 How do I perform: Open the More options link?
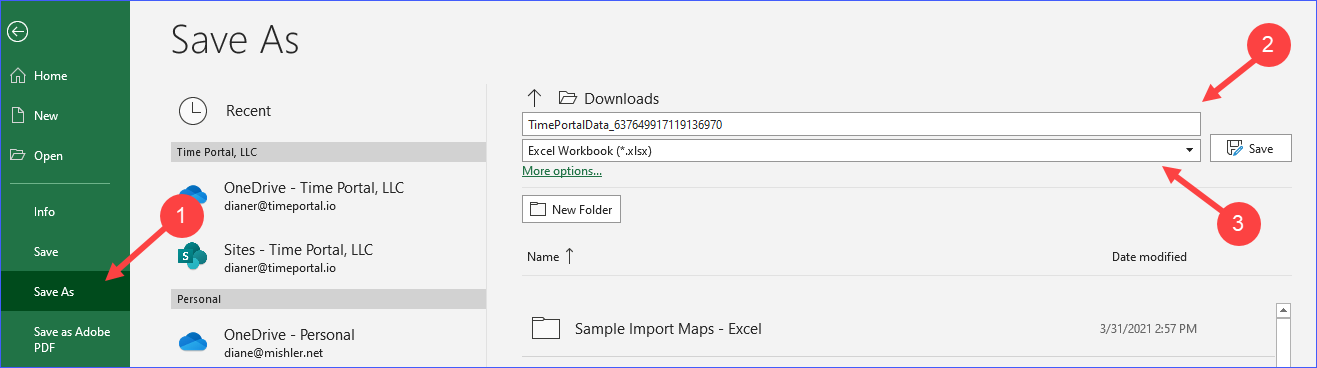pos(562,171)
